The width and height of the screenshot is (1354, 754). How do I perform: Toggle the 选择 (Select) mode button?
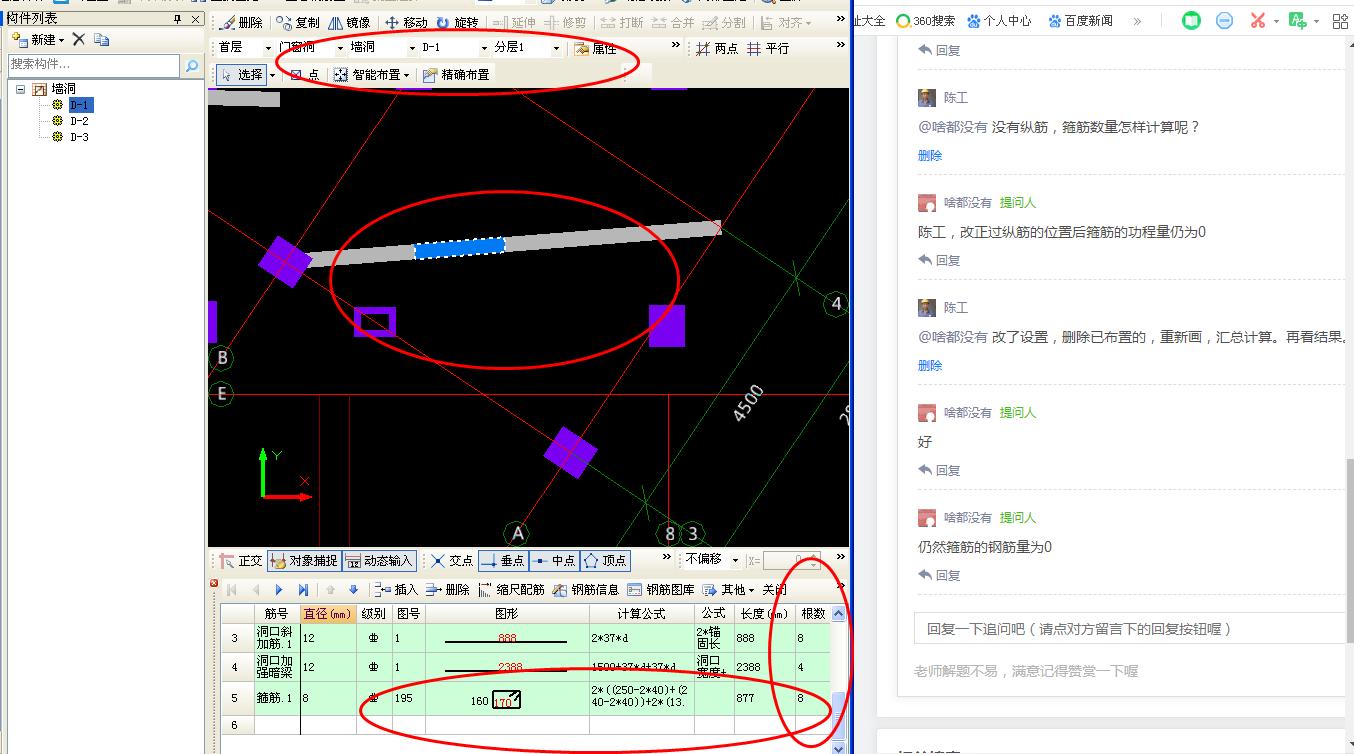tap(240, 74)
